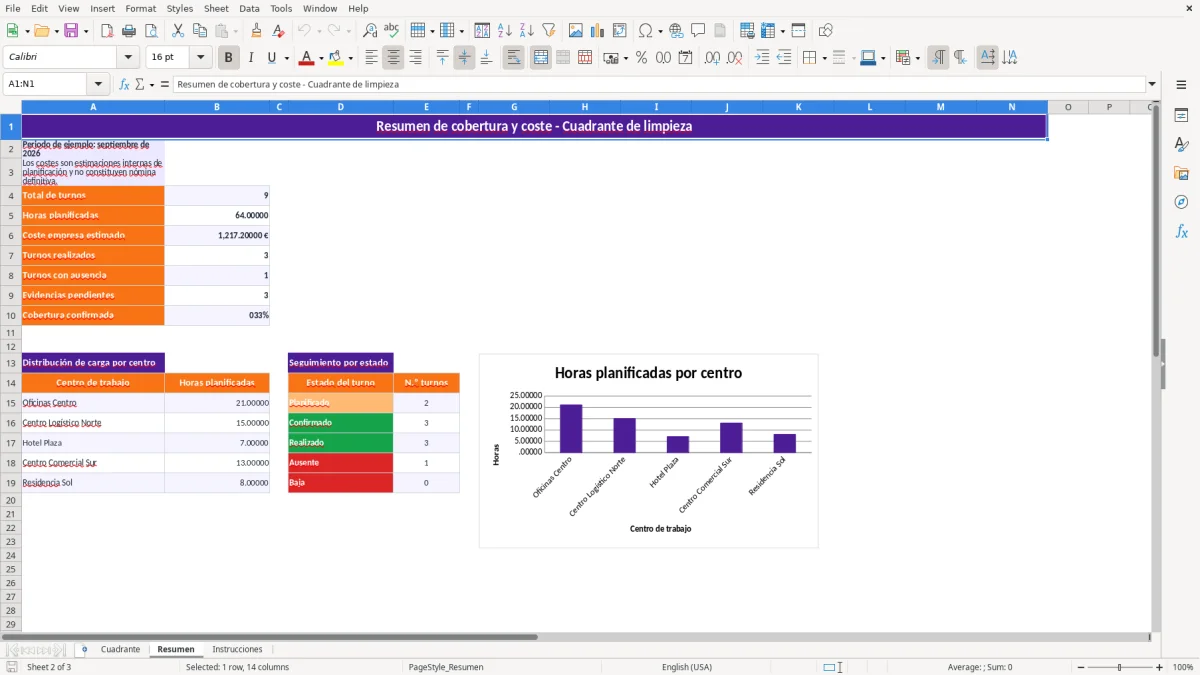Insert a chart
Viewport: 1200px width, 675px height.
coord(598,31)
